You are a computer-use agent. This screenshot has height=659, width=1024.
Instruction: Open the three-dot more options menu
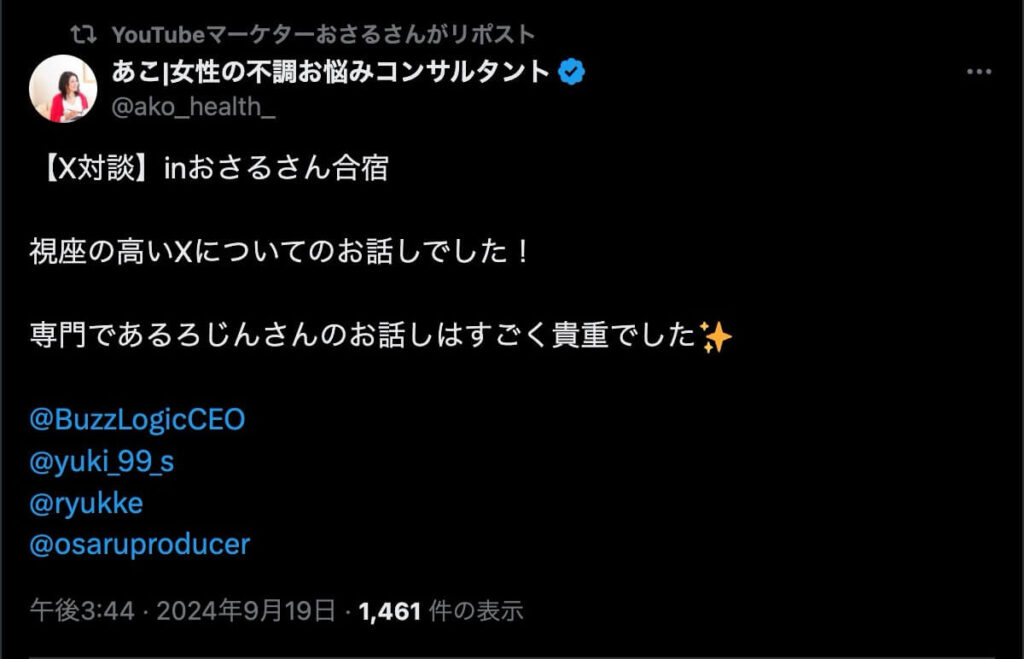(x=978, y=74)
